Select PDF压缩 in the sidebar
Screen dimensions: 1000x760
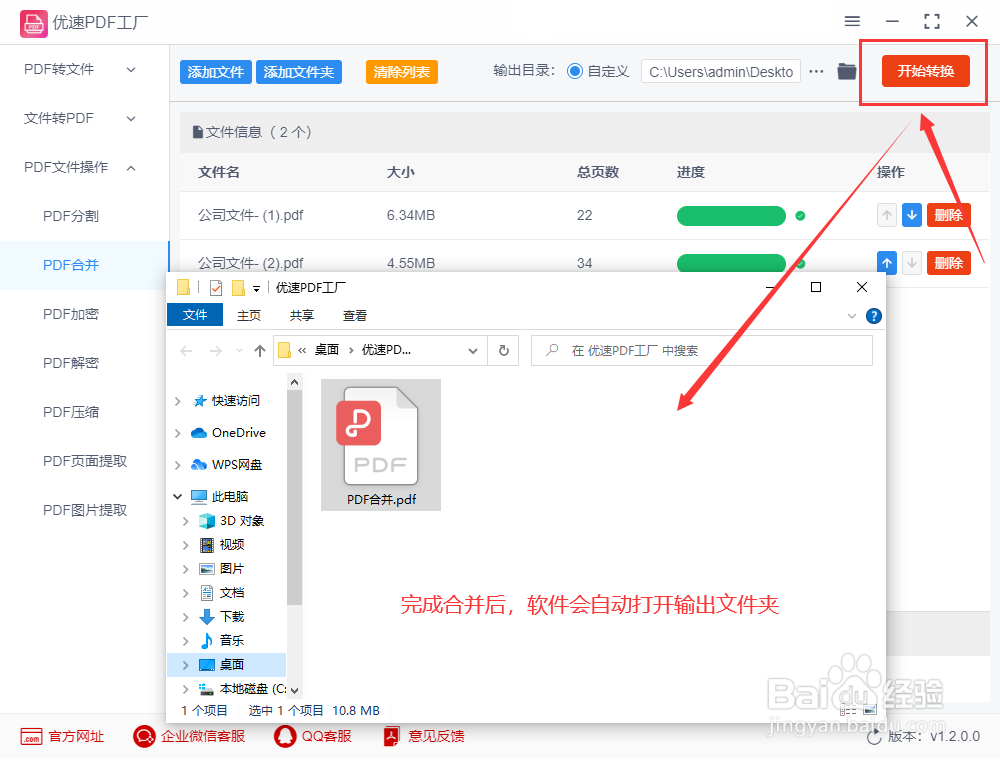point(71,413)
